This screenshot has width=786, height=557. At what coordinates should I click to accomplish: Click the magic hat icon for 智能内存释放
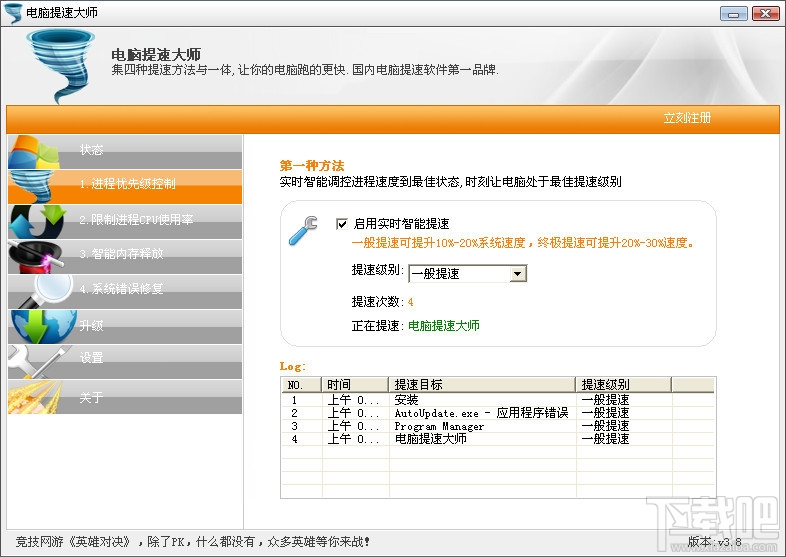[x=38, y=256]
